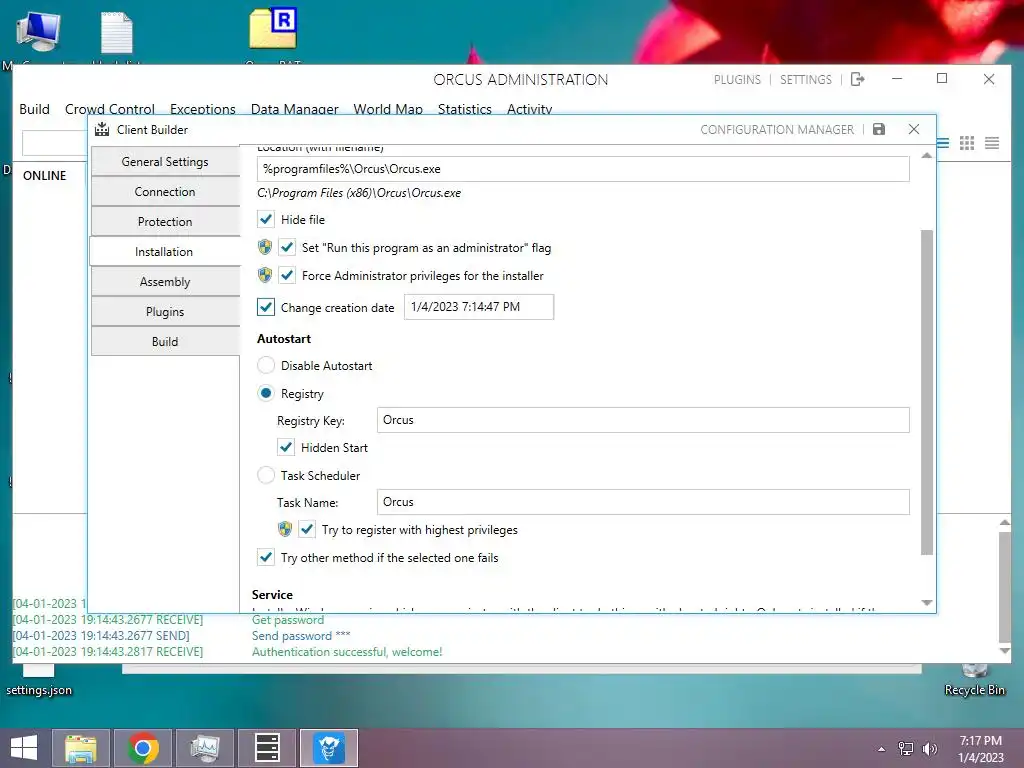Switch to list view icon at far right

click(x=992, y=143)
